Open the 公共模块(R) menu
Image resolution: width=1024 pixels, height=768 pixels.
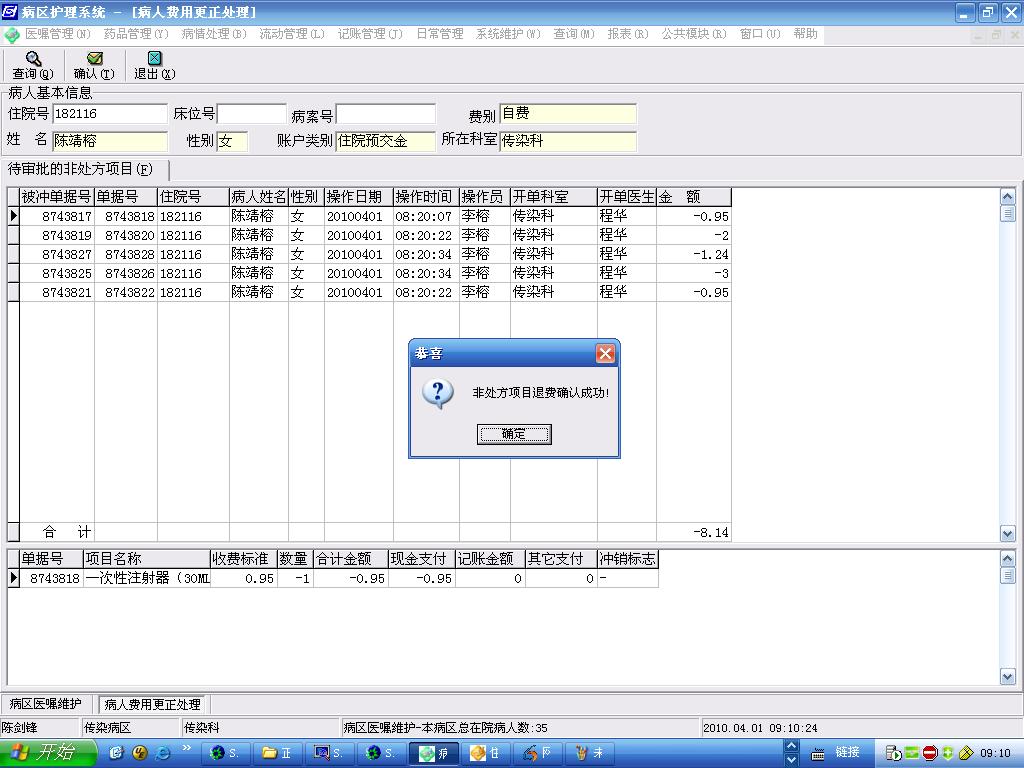click(694, 33)
